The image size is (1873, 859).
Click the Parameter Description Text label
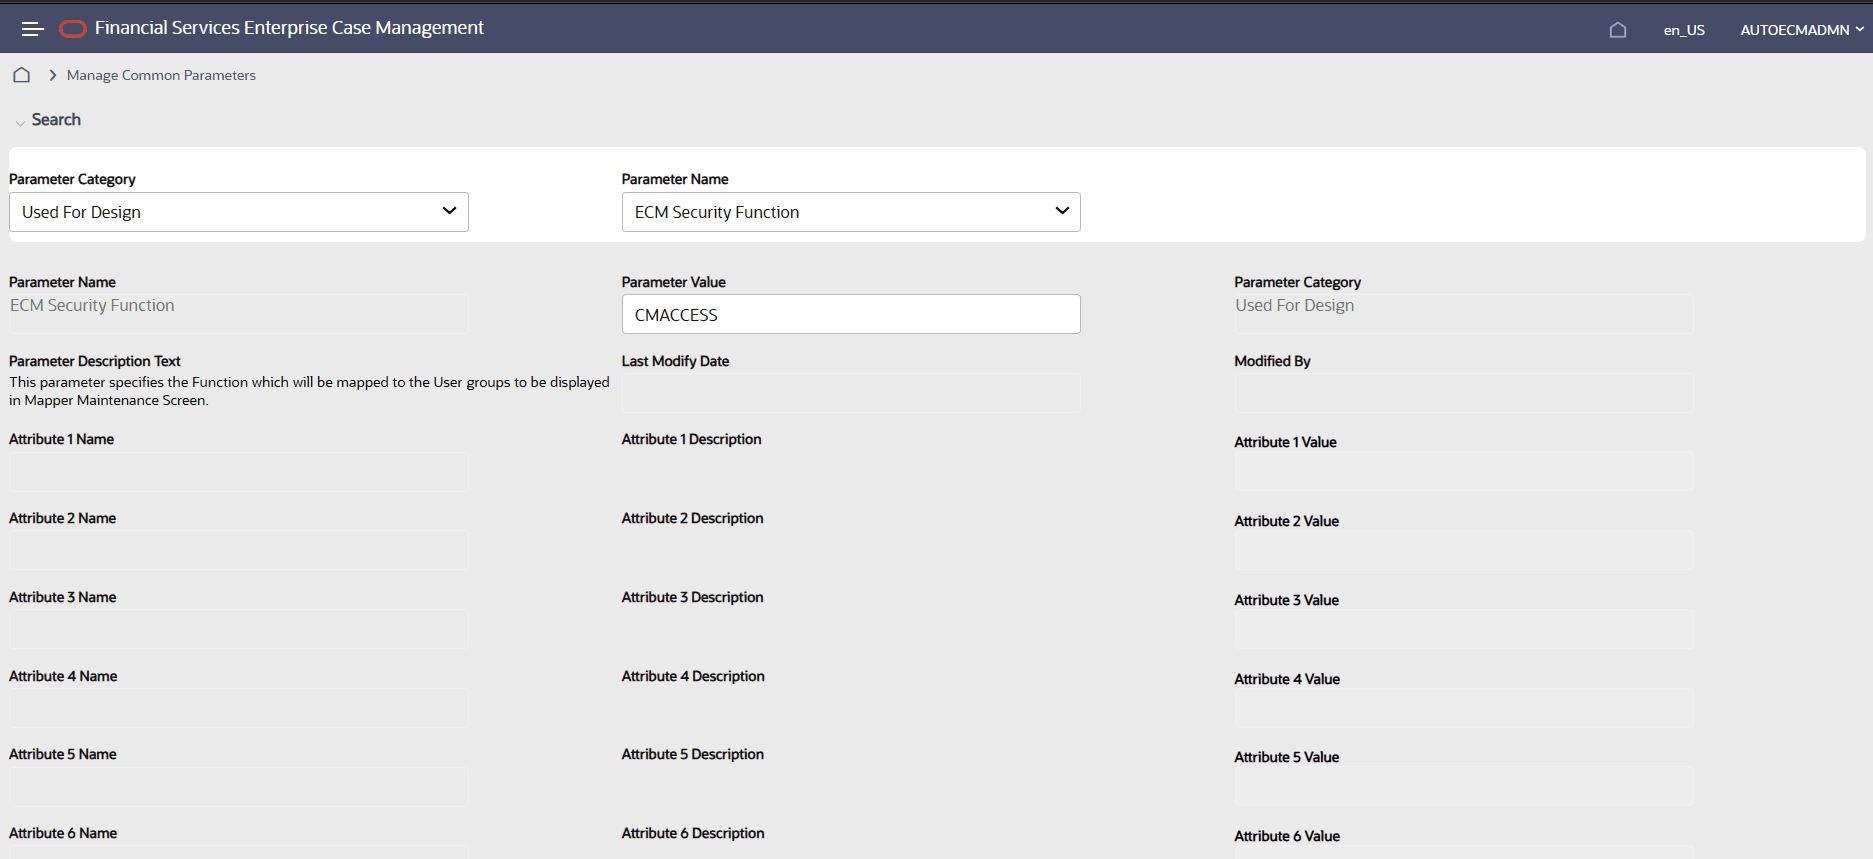click(95, 361)
